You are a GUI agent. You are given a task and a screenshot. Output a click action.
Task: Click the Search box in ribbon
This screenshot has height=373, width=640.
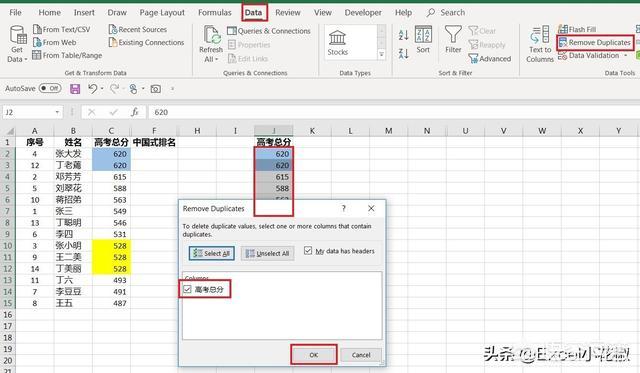pos(446,13)
